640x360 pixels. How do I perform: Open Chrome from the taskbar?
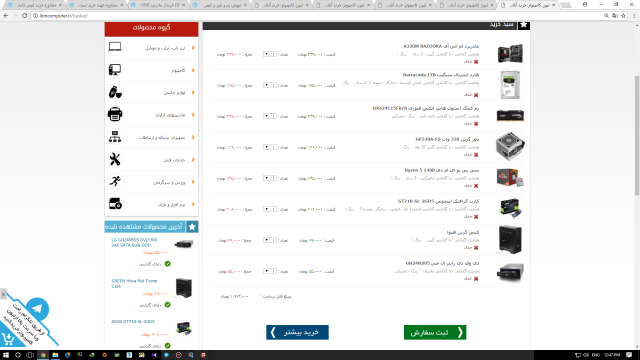point(42,355)
